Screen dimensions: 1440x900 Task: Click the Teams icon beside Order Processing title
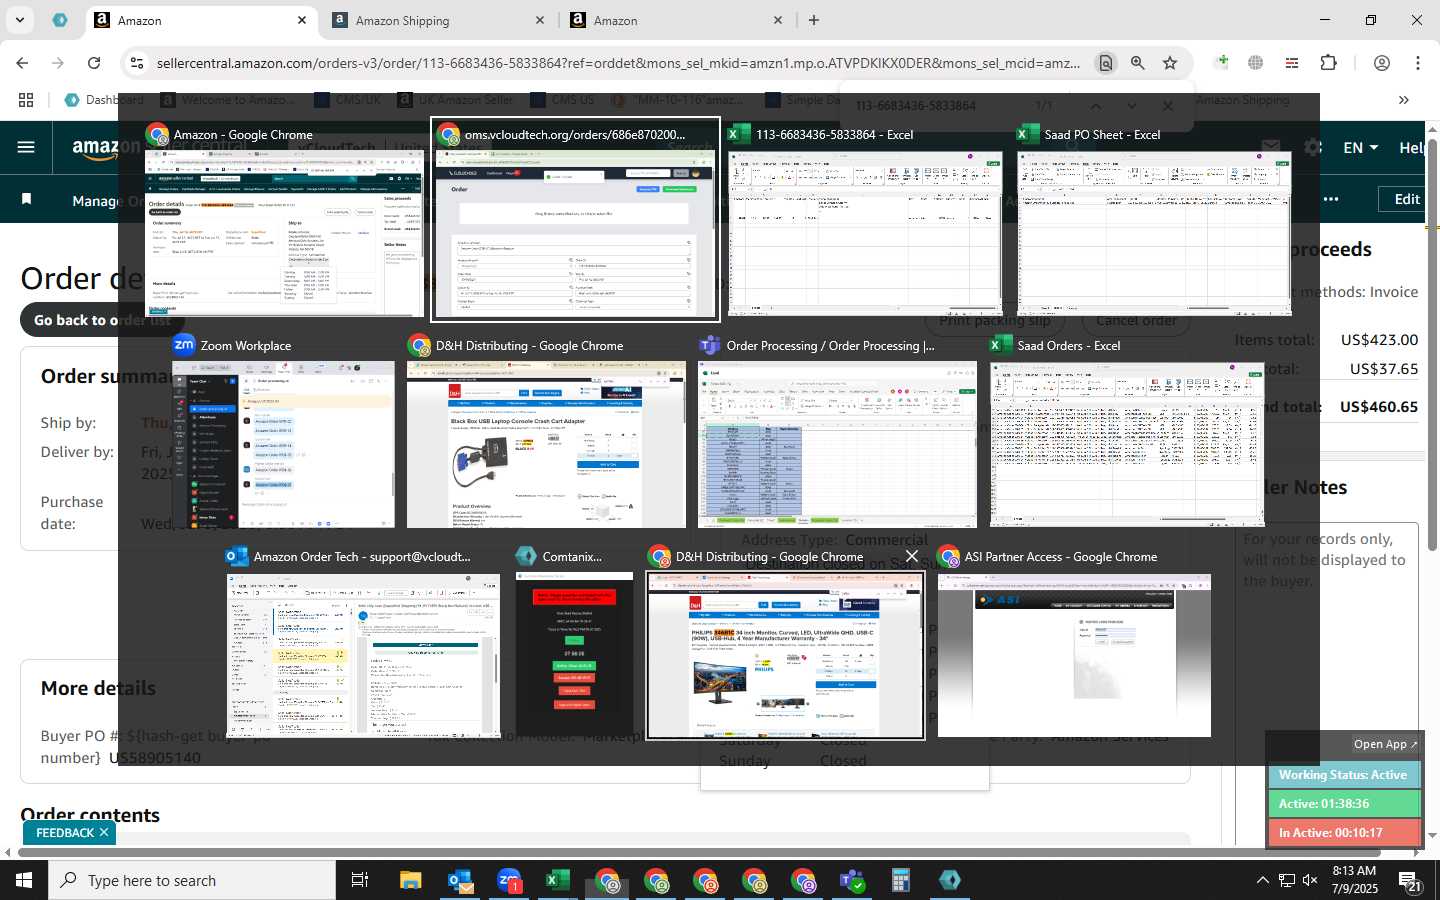coord(710,345)
